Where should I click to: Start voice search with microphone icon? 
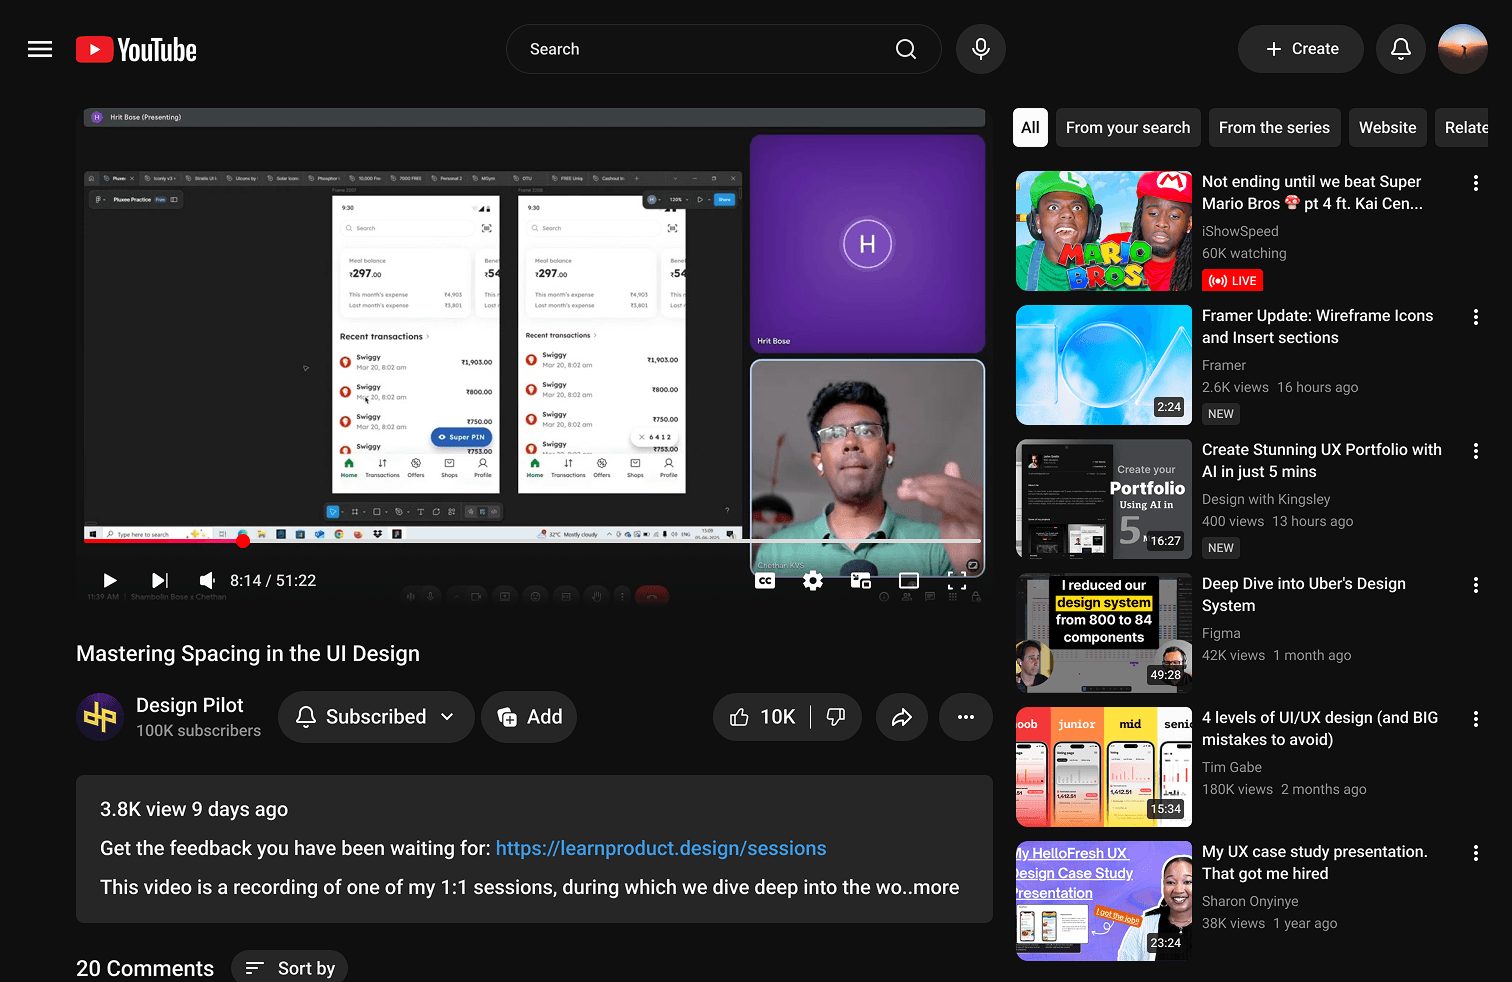pyautogui.click(x=981, y=49)
